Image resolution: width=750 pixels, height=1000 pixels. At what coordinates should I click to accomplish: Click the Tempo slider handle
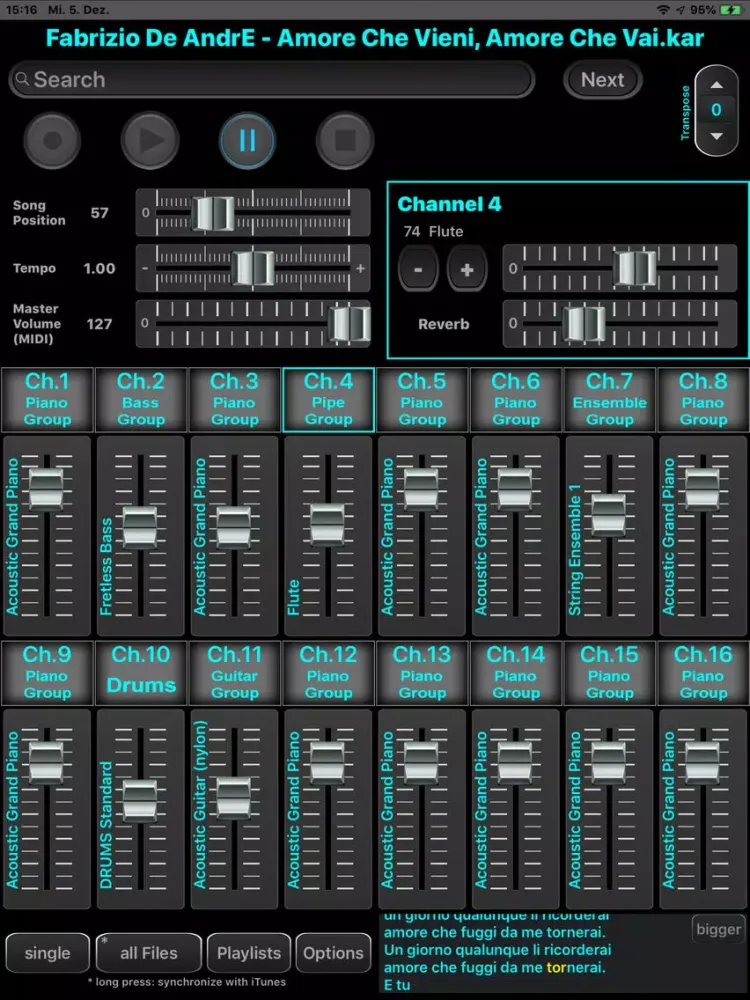coord(253,268)
